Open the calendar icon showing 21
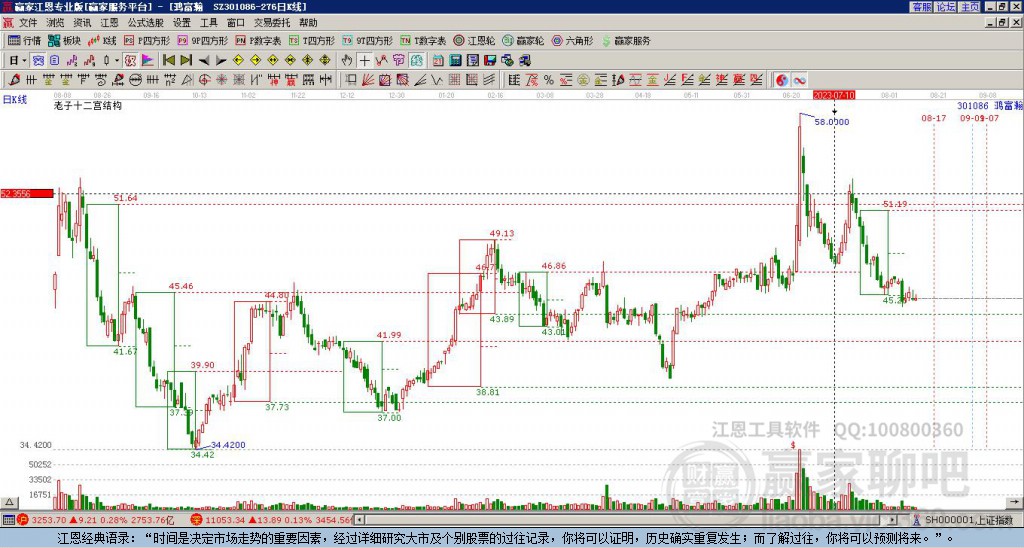The width and height of the screenshot is (1024, 548). point(438,61)
